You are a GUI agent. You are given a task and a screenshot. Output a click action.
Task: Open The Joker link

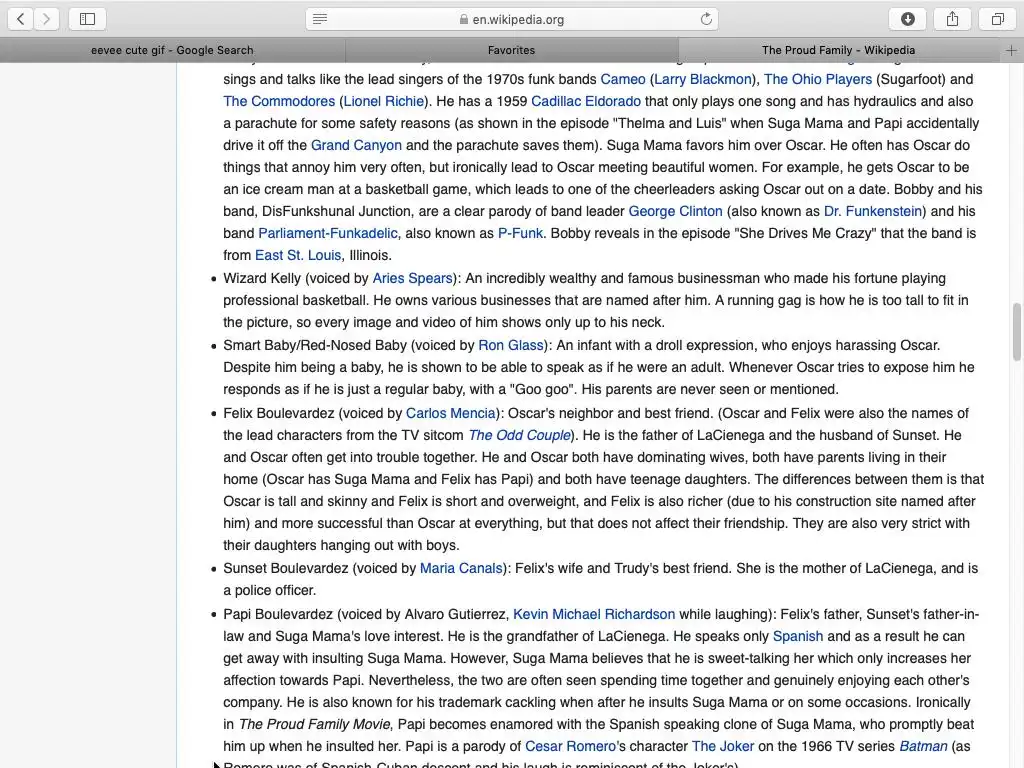[x=722, y=746]
